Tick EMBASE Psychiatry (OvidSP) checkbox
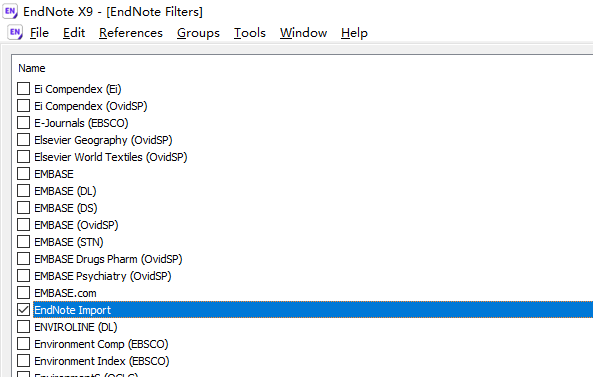The width and height of the screenshot is (593, 377). point(23,276)
